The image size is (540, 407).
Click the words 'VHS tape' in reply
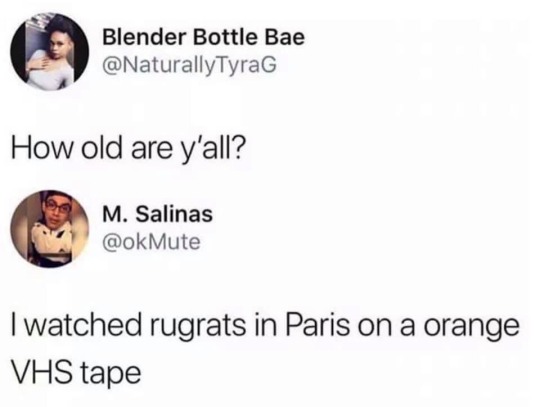pos(76,373)
